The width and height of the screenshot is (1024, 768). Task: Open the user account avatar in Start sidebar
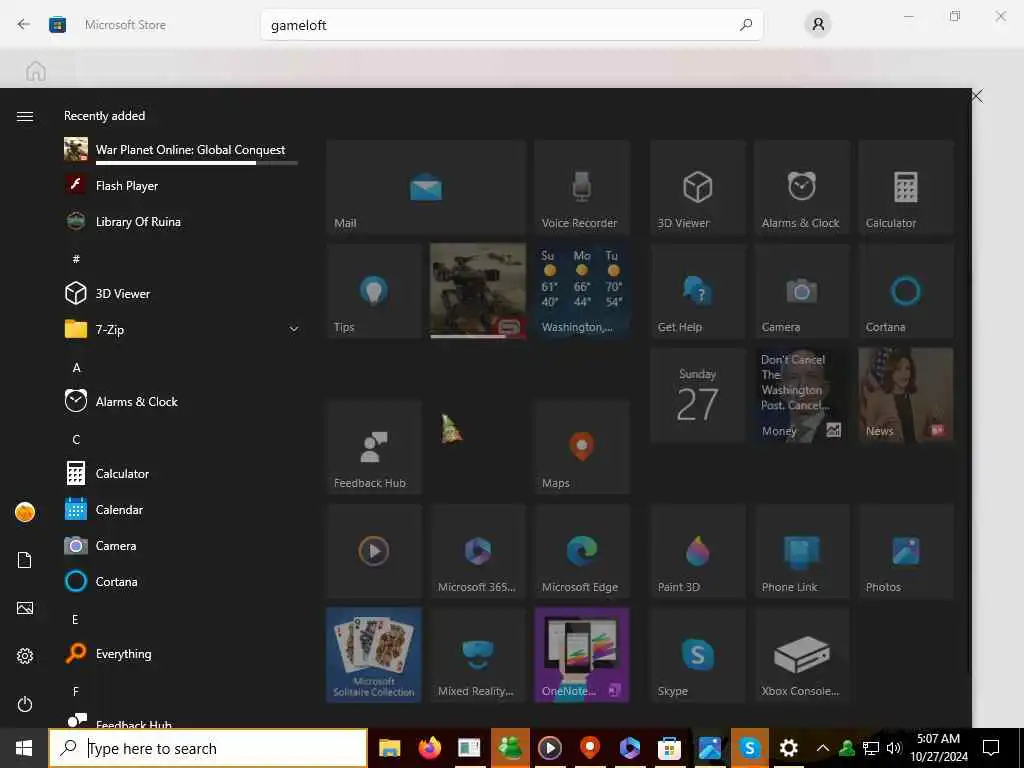(x=25, y=512)
